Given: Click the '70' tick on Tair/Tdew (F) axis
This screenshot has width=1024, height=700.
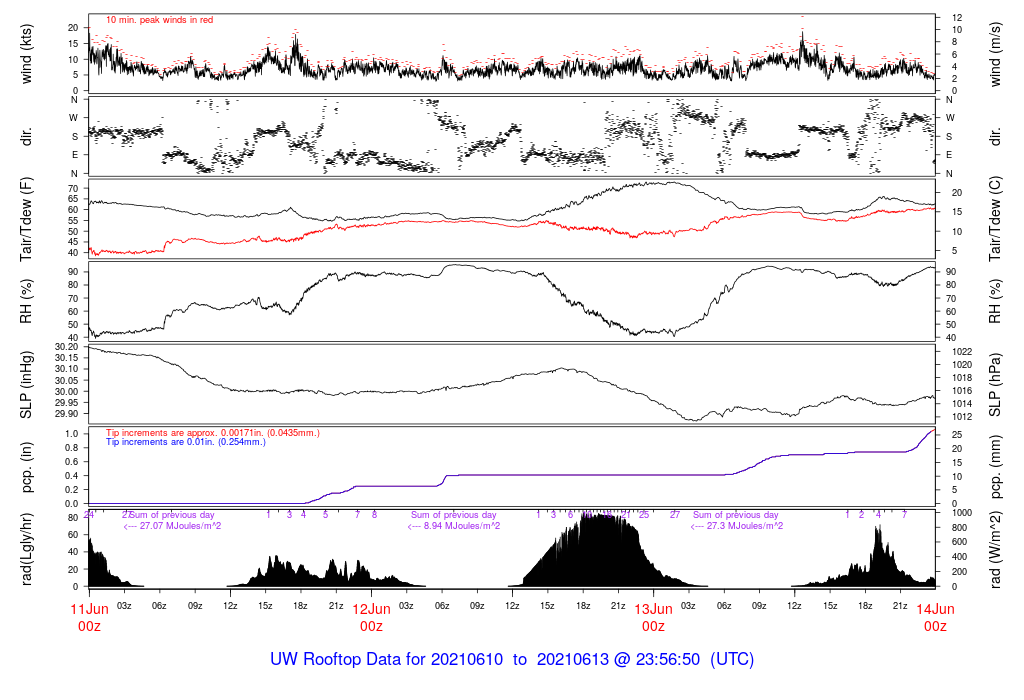Looking at the screenshot, I should [72, 189].
